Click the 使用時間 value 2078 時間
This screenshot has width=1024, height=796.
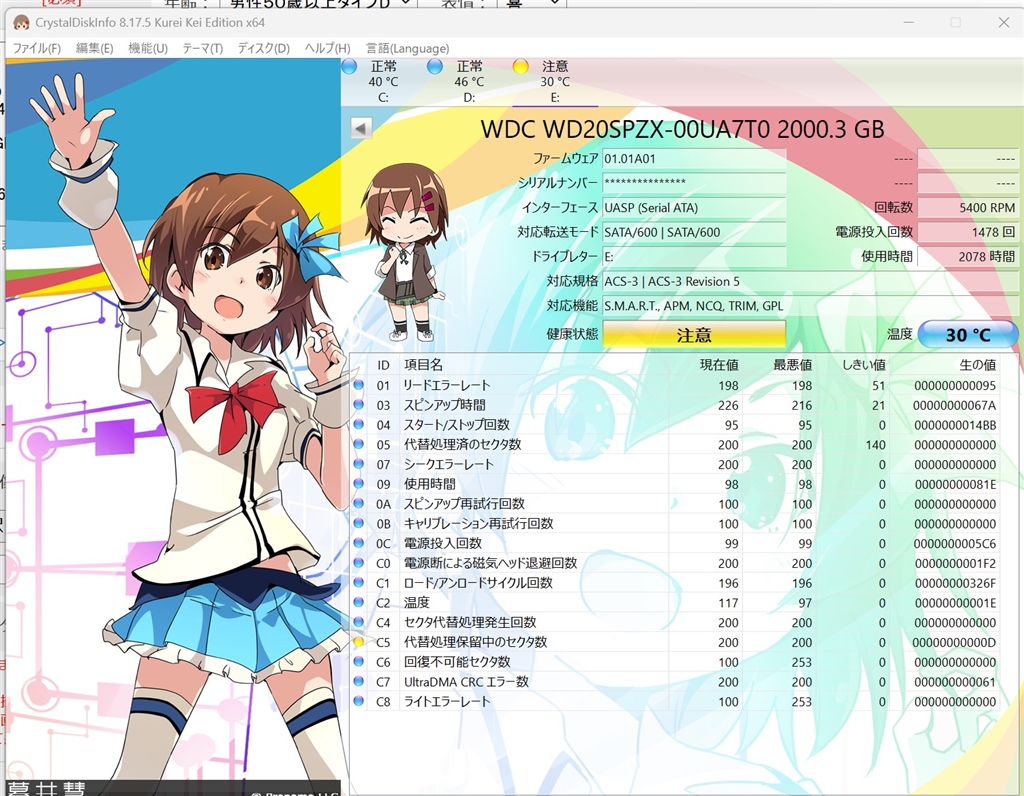click(968, 257)
